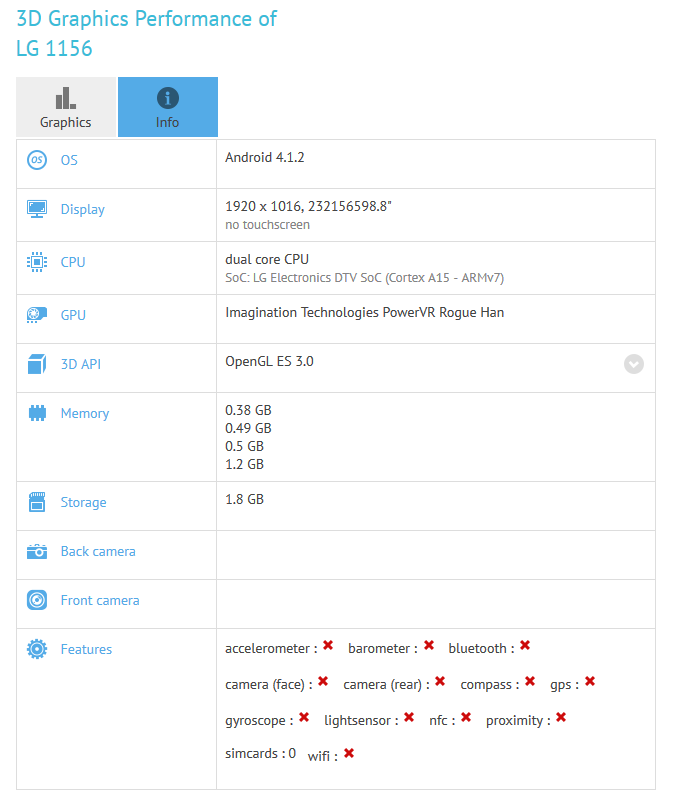Image resolution: width=677 pixels, height=805 pixels.
Task: Click the 'accelerometer :' feature label
Action: [x=271, y=648]
